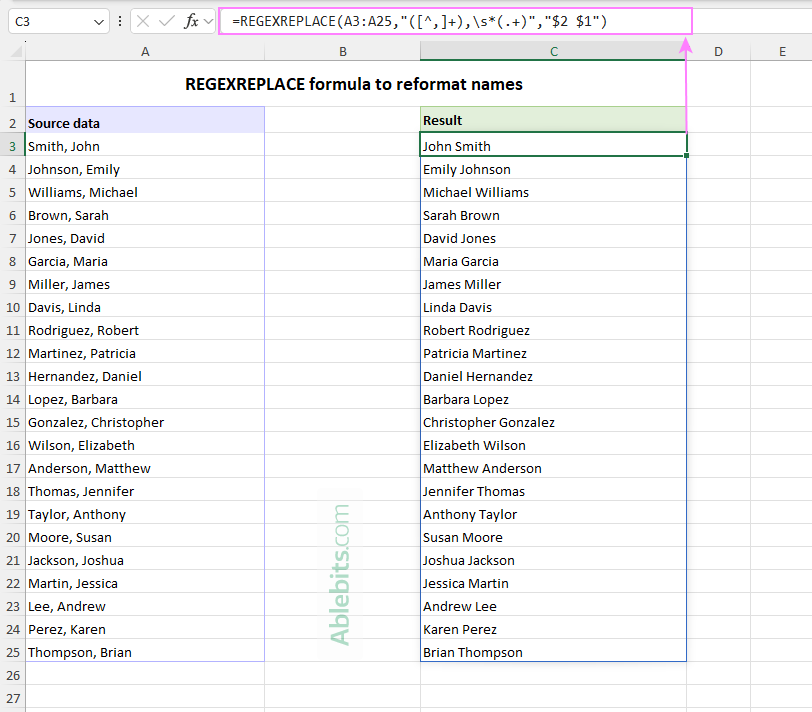
Task: Select row 1 header
Action: 12,84
